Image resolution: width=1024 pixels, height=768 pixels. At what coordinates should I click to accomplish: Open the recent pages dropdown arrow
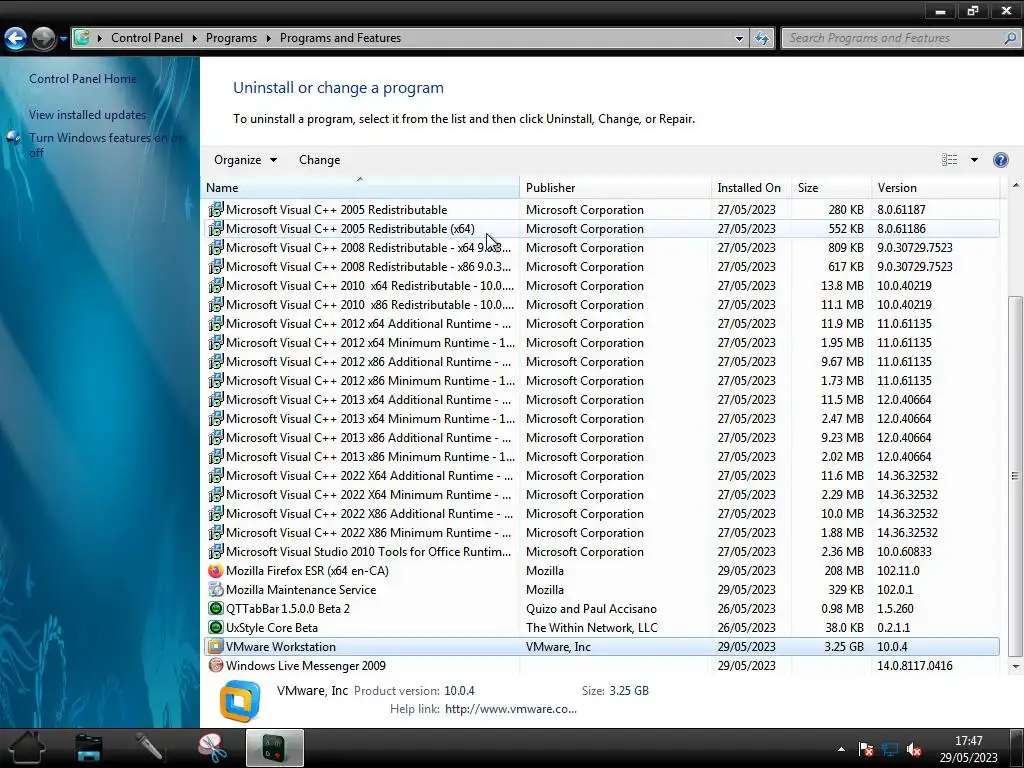63,39
